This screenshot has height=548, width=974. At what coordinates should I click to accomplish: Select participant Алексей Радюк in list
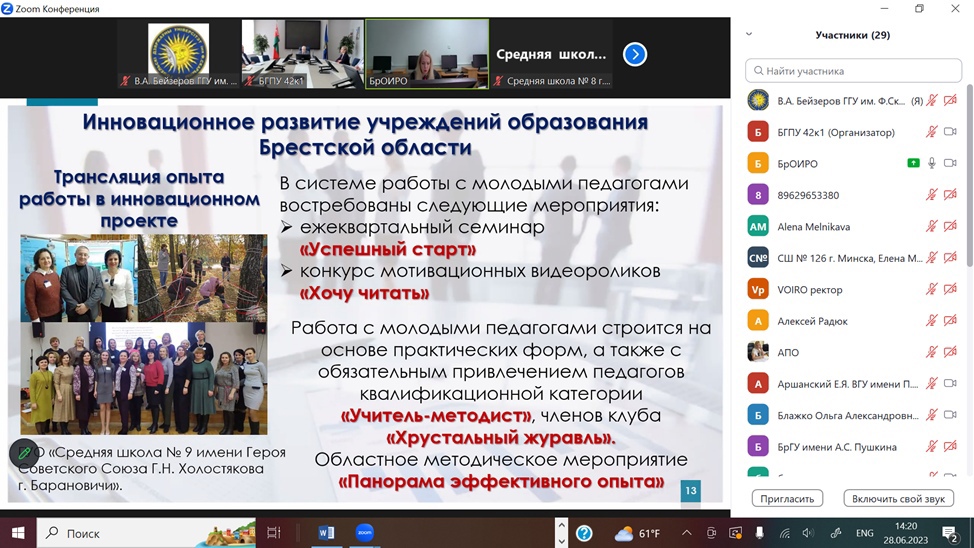point(812,321)
